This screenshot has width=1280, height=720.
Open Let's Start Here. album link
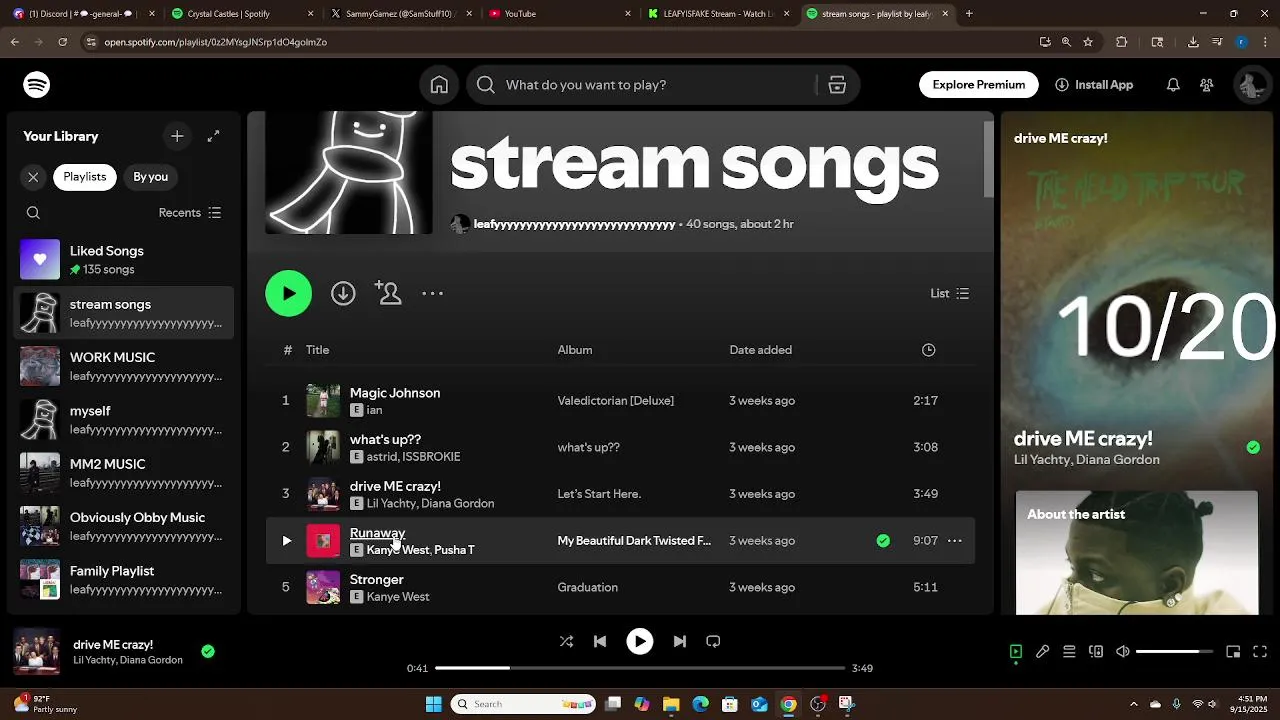pyautogui.click(x=599, y=494)
